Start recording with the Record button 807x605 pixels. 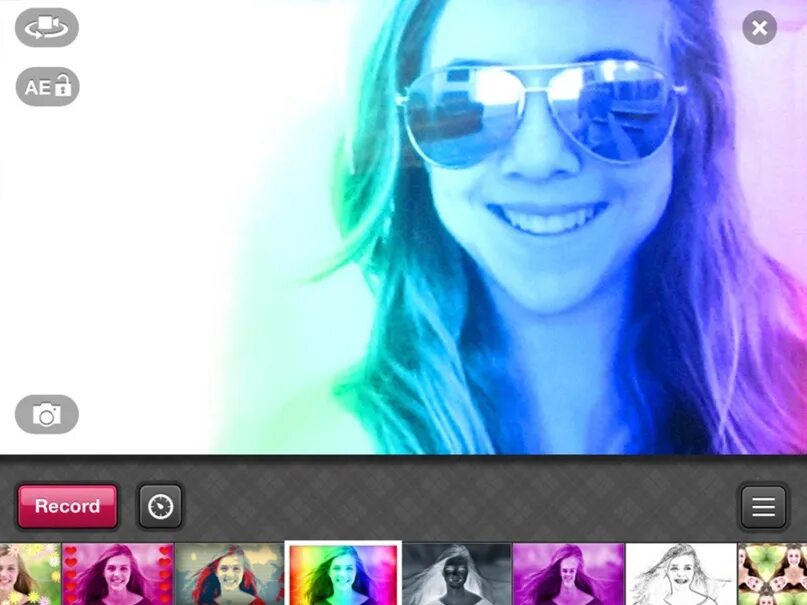point(67,506)
